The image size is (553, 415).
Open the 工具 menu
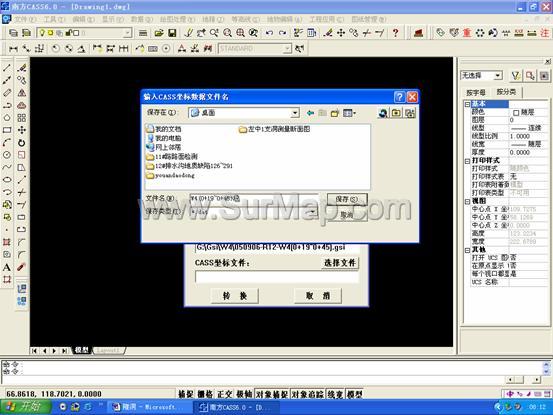(54, 19)
